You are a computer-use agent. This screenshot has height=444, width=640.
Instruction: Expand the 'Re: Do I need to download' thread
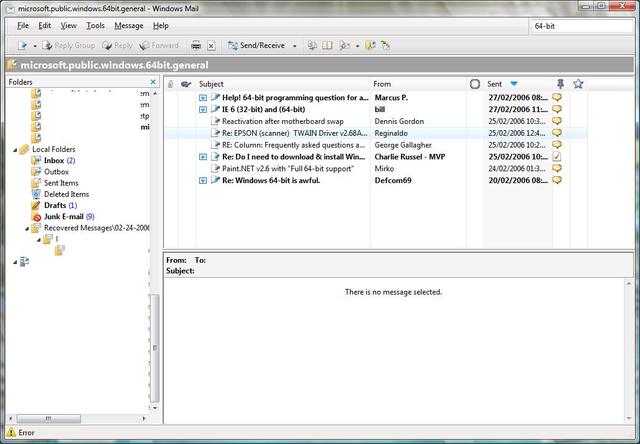pyautogui.click(x=203, y=157)
